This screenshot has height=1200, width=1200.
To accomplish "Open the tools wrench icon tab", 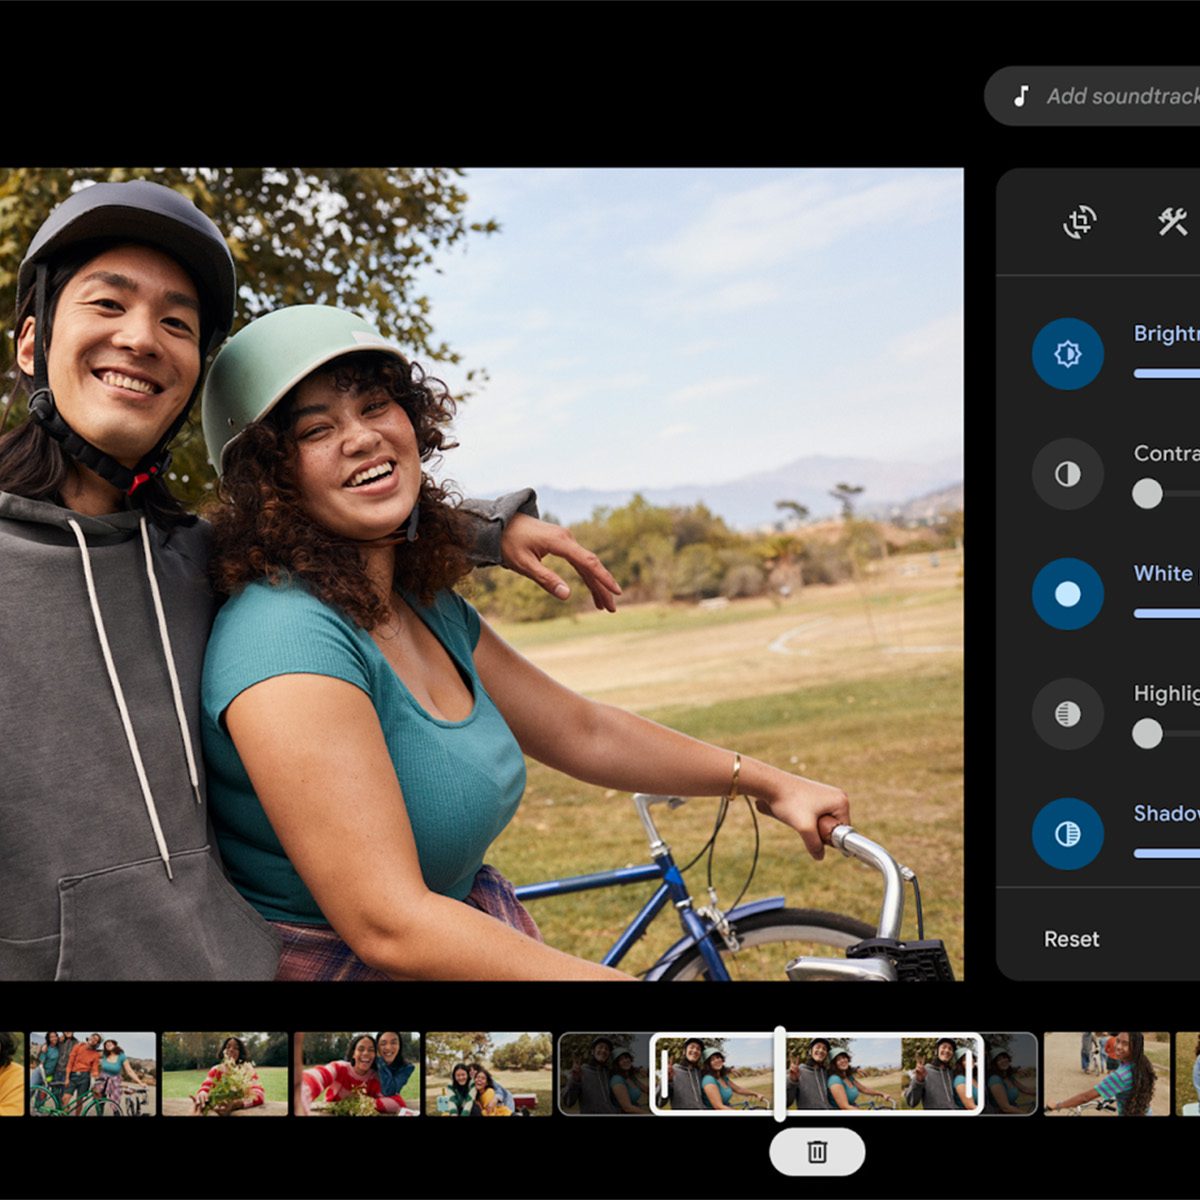I will (x=1172, y=222).
